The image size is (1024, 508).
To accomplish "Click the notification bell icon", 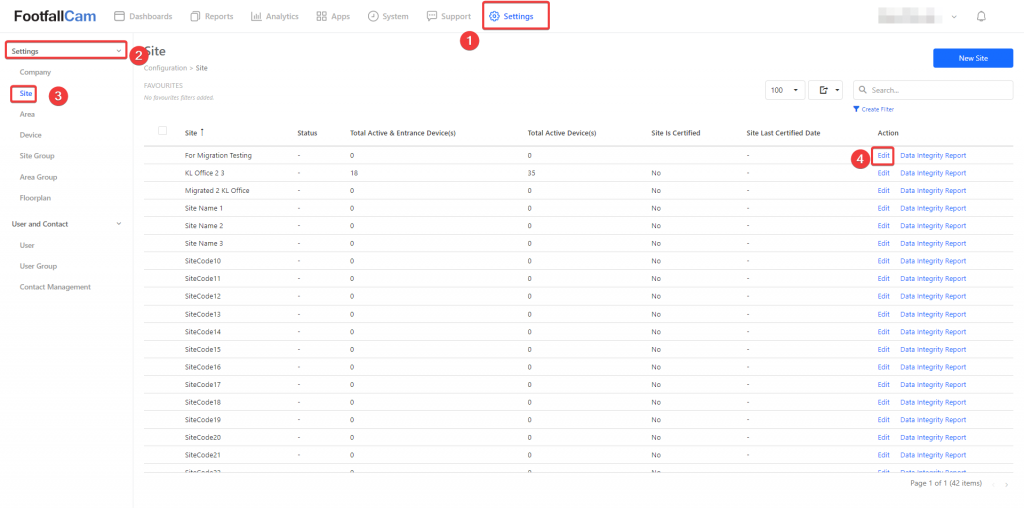I will pyautogui.click(x=981, y=16).
